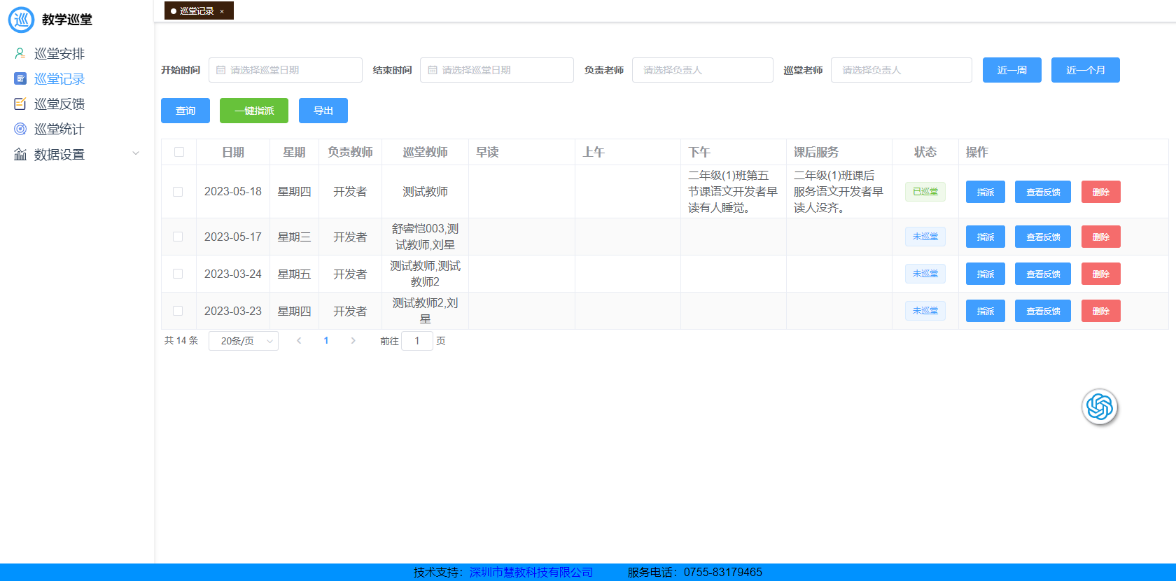Toggle the select-all checkbox in table header

[x=178, y=152]
